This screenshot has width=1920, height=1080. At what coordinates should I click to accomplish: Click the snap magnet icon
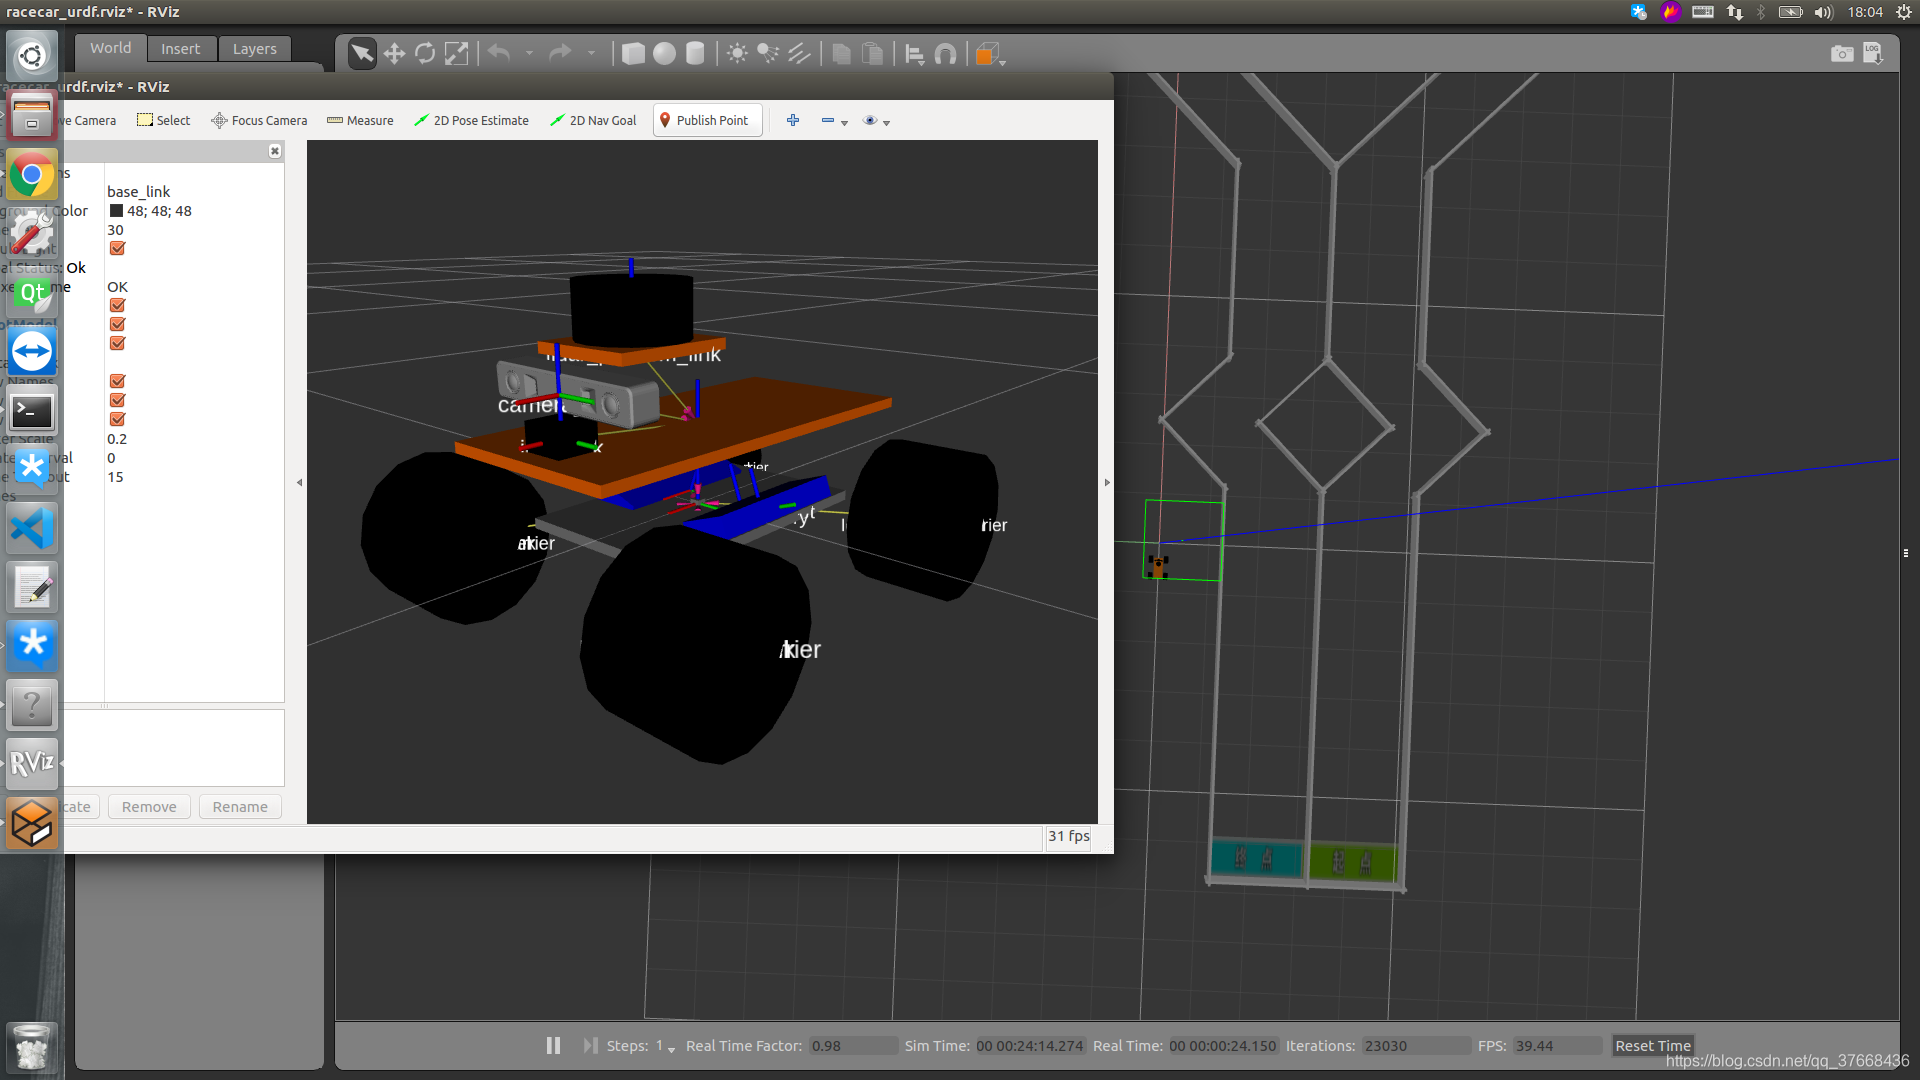[945, 54]
